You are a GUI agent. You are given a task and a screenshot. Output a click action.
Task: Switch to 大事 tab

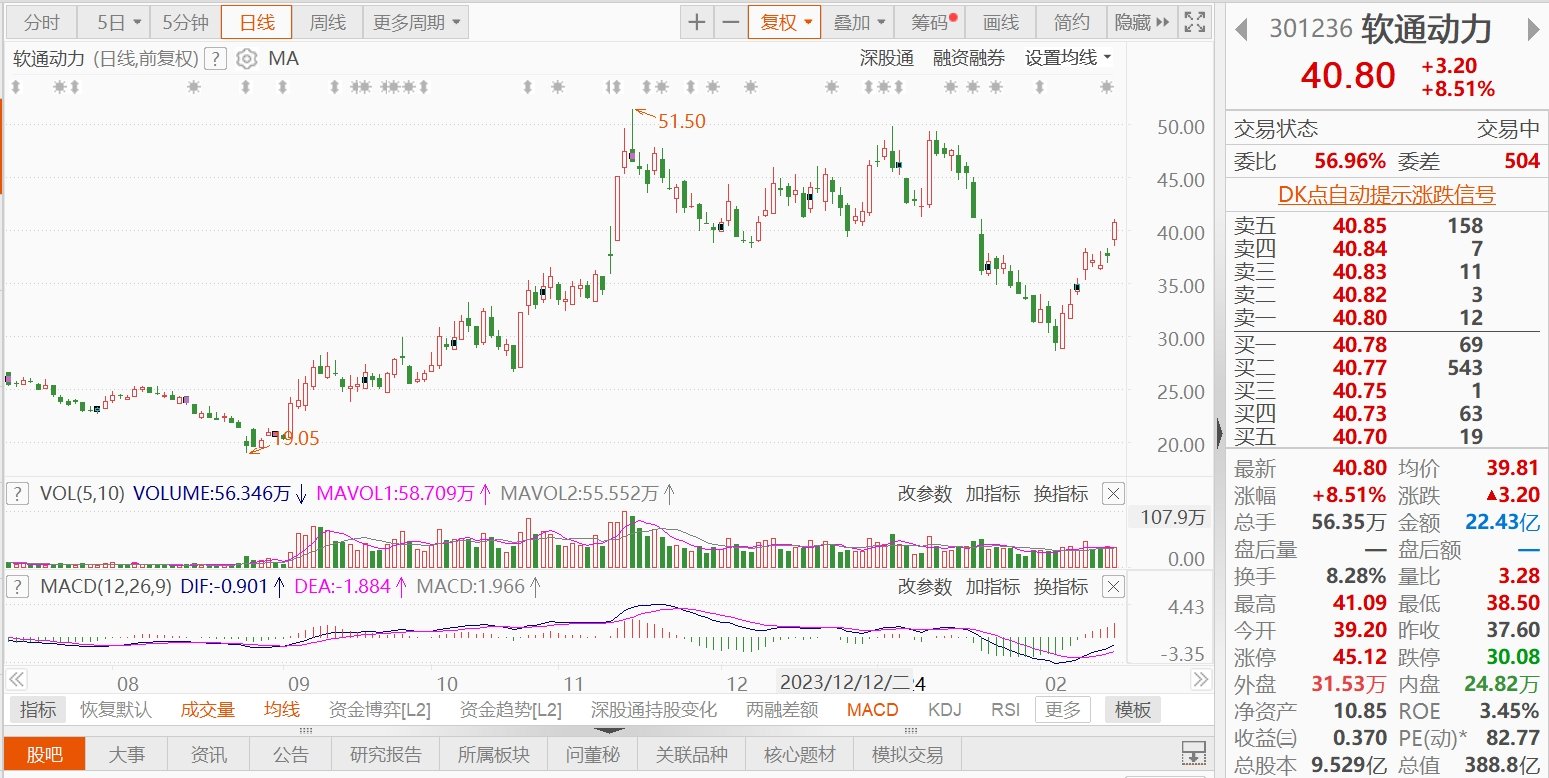coord(127,755)
